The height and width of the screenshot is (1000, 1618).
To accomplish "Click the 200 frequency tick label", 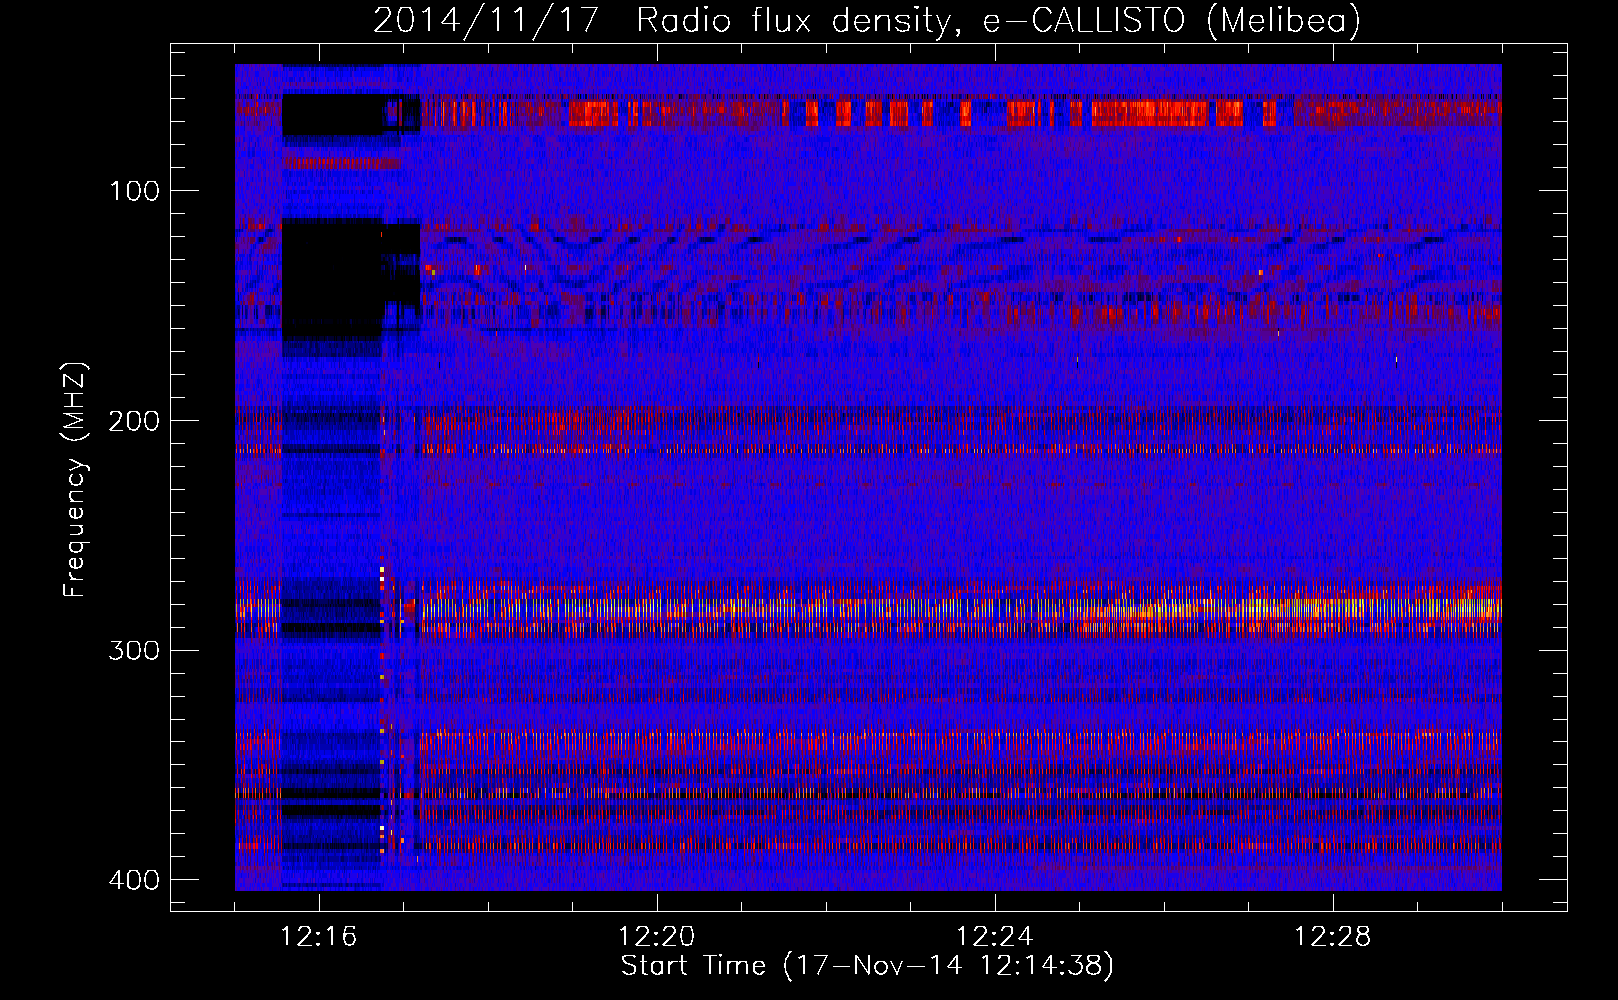I will point(134,421).
